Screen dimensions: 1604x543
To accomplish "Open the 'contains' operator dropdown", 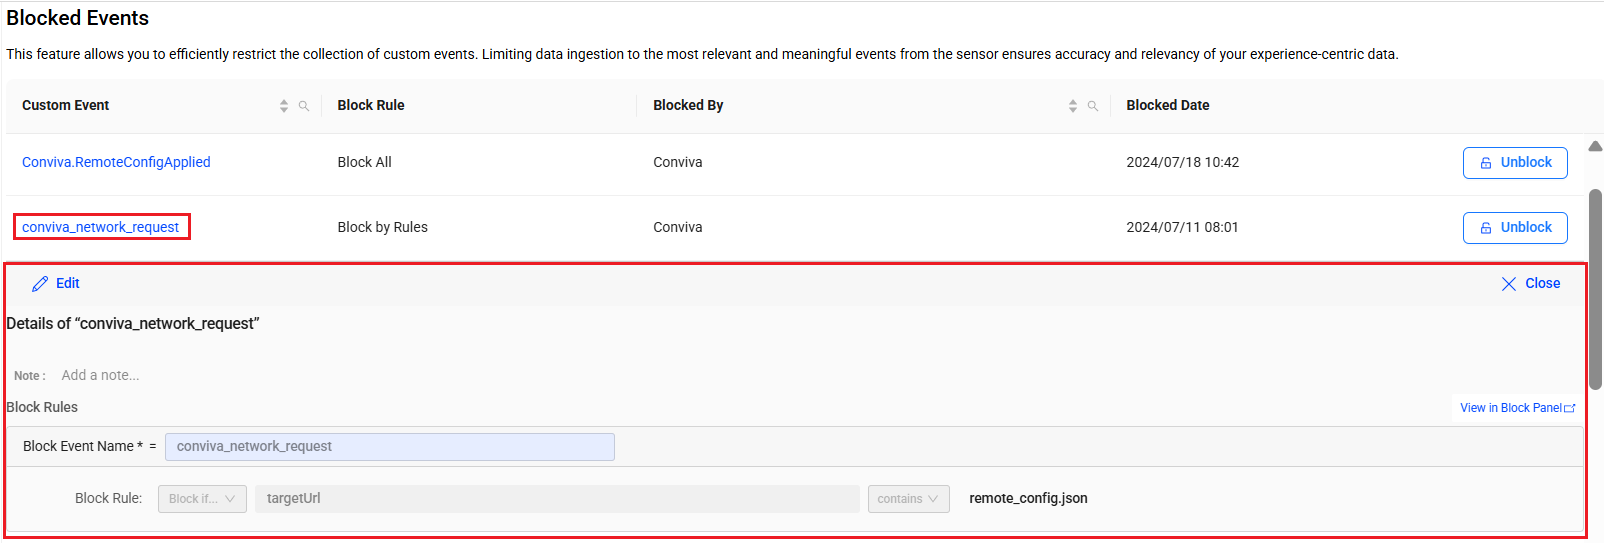I will (x=908, y=499).
